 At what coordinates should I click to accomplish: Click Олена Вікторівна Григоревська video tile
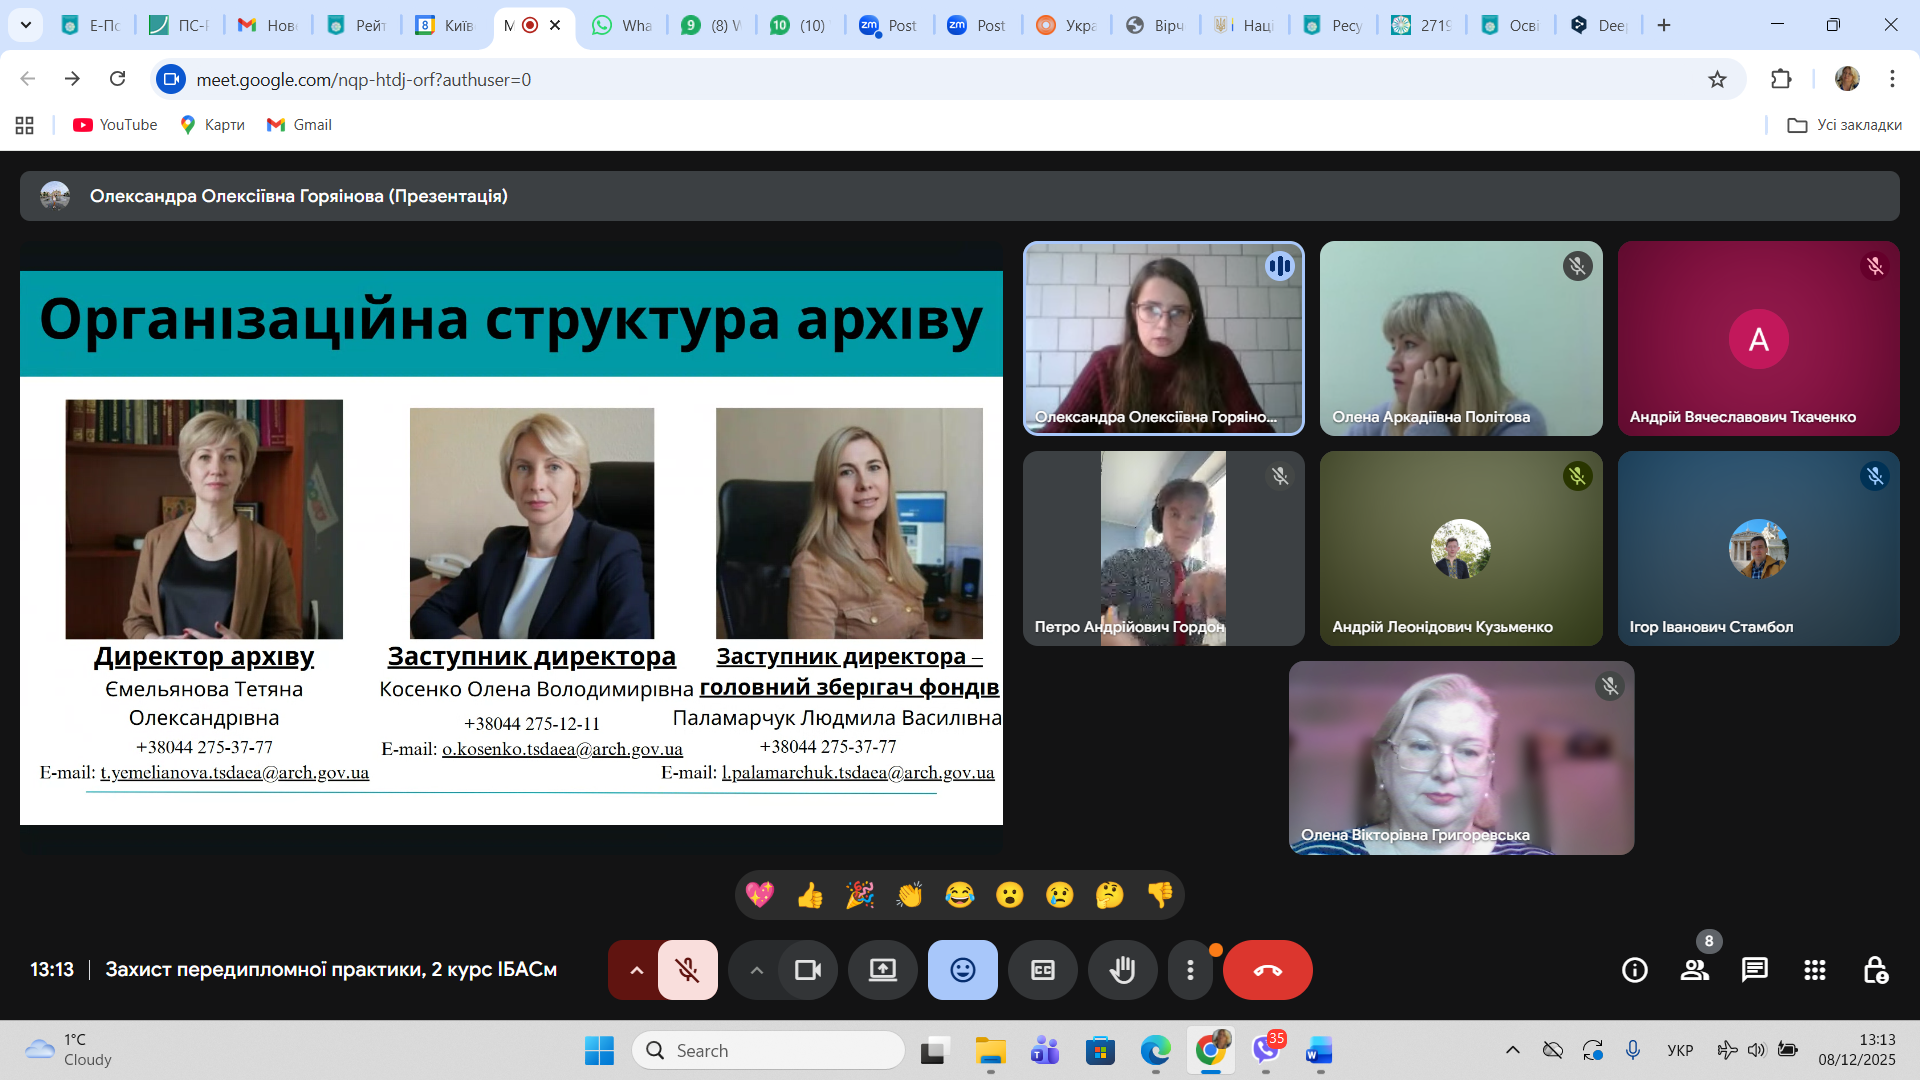coord(1461,757)
